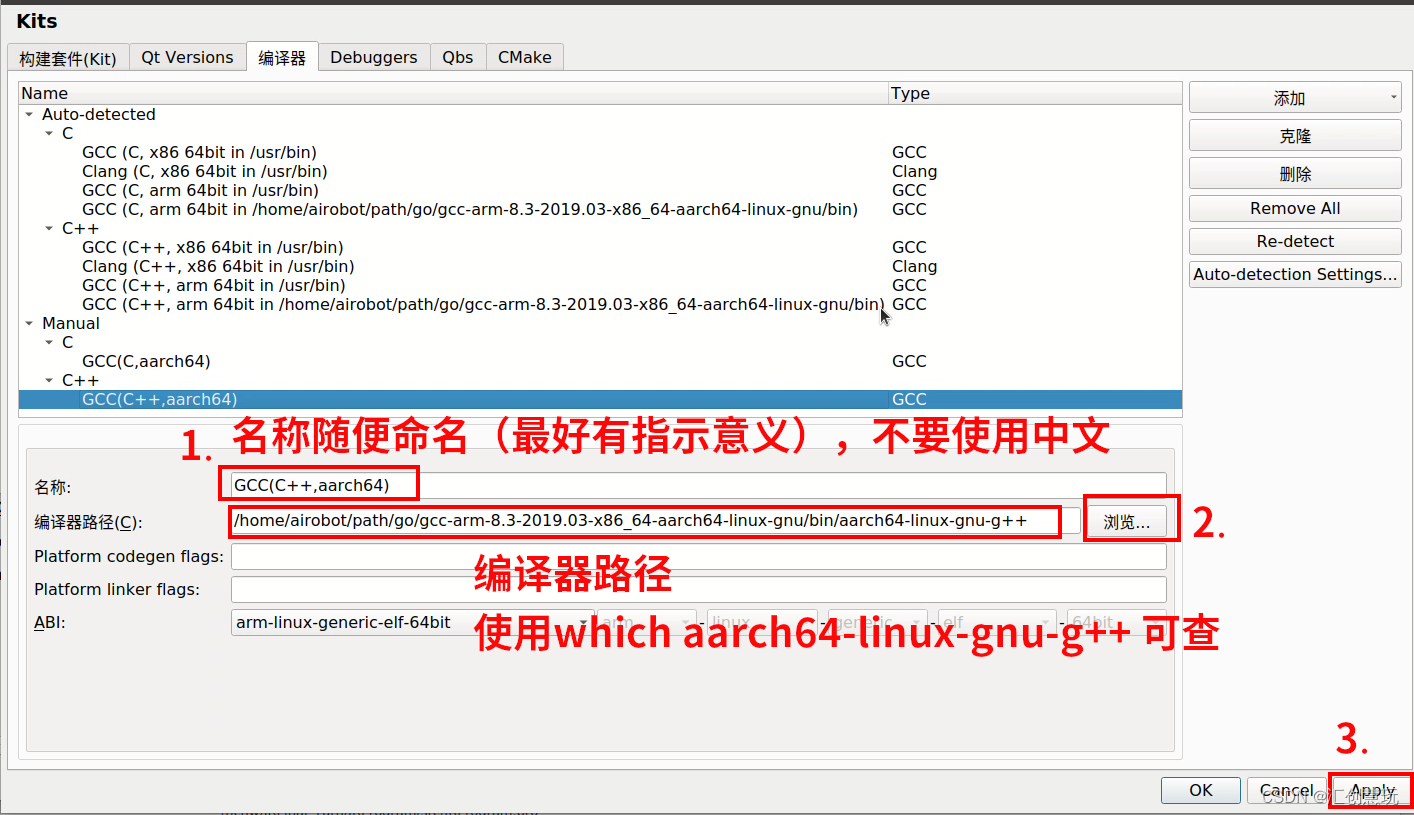Click the 删除 button
The width and height of the screenshot is (1414, 815).
click(x=1295, y=174)
